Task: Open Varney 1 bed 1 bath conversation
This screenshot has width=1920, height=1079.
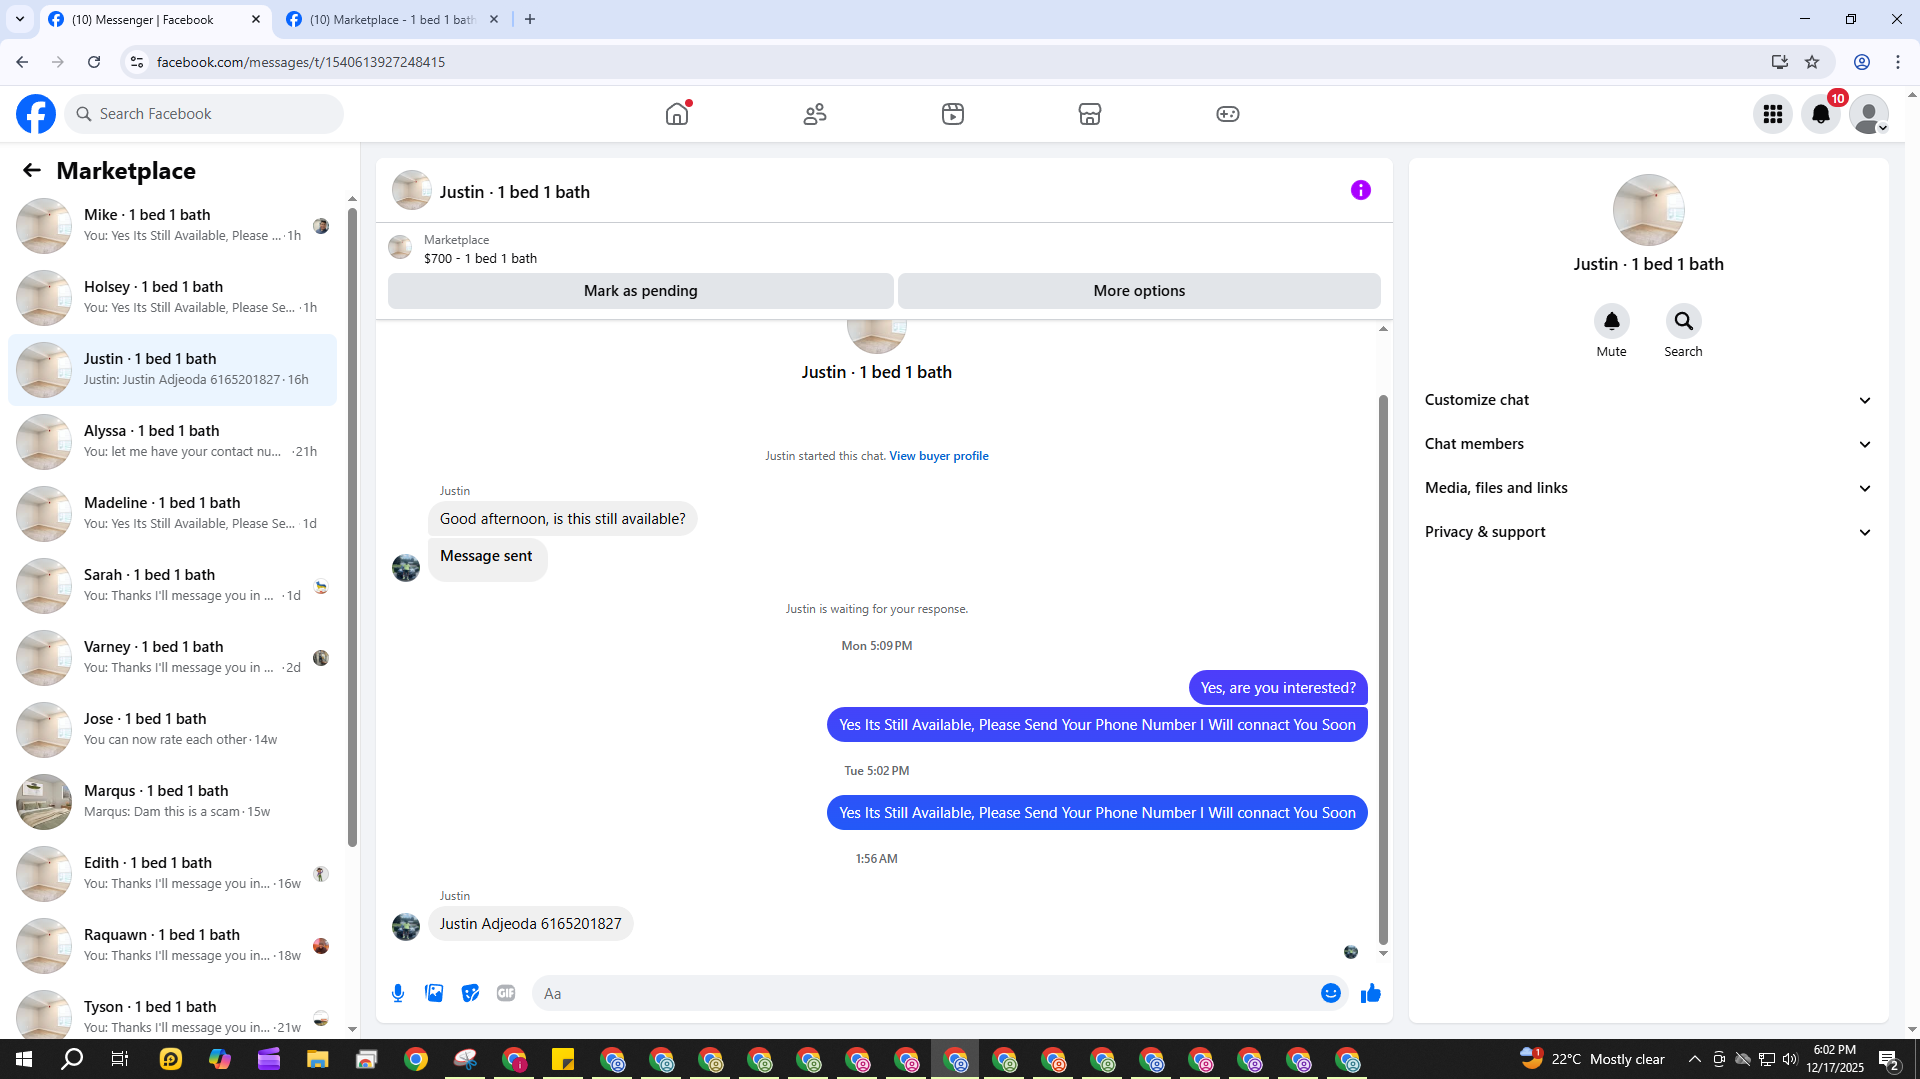Action: (x=173, y=657)
